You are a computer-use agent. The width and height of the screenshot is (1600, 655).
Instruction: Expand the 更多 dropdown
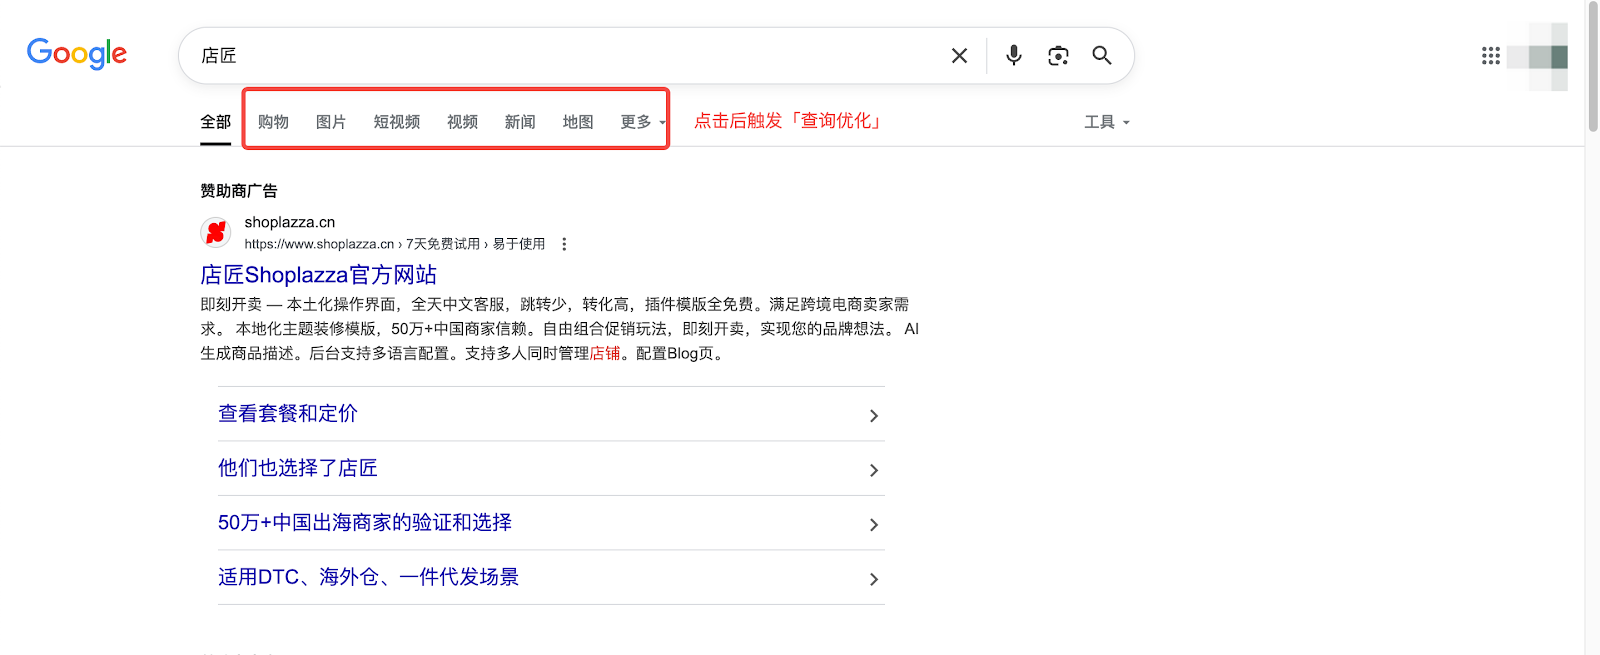tap(642, 122)
